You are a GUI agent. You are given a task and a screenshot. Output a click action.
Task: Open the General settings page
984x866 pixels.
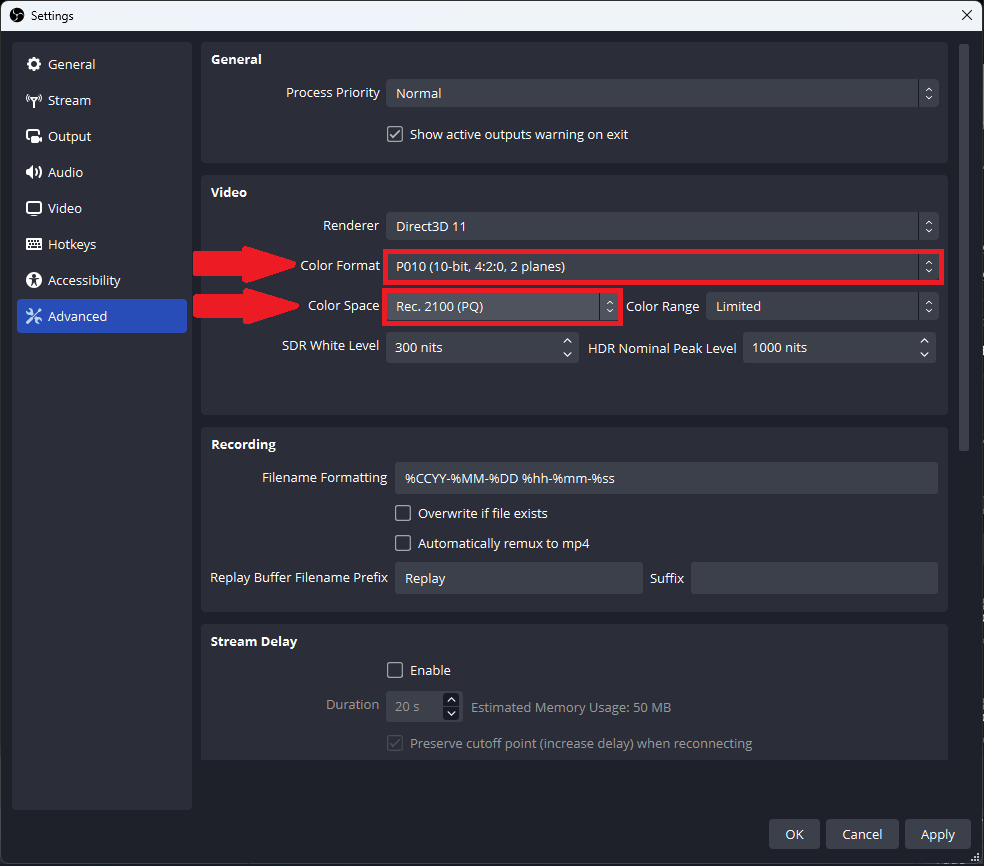102,64
